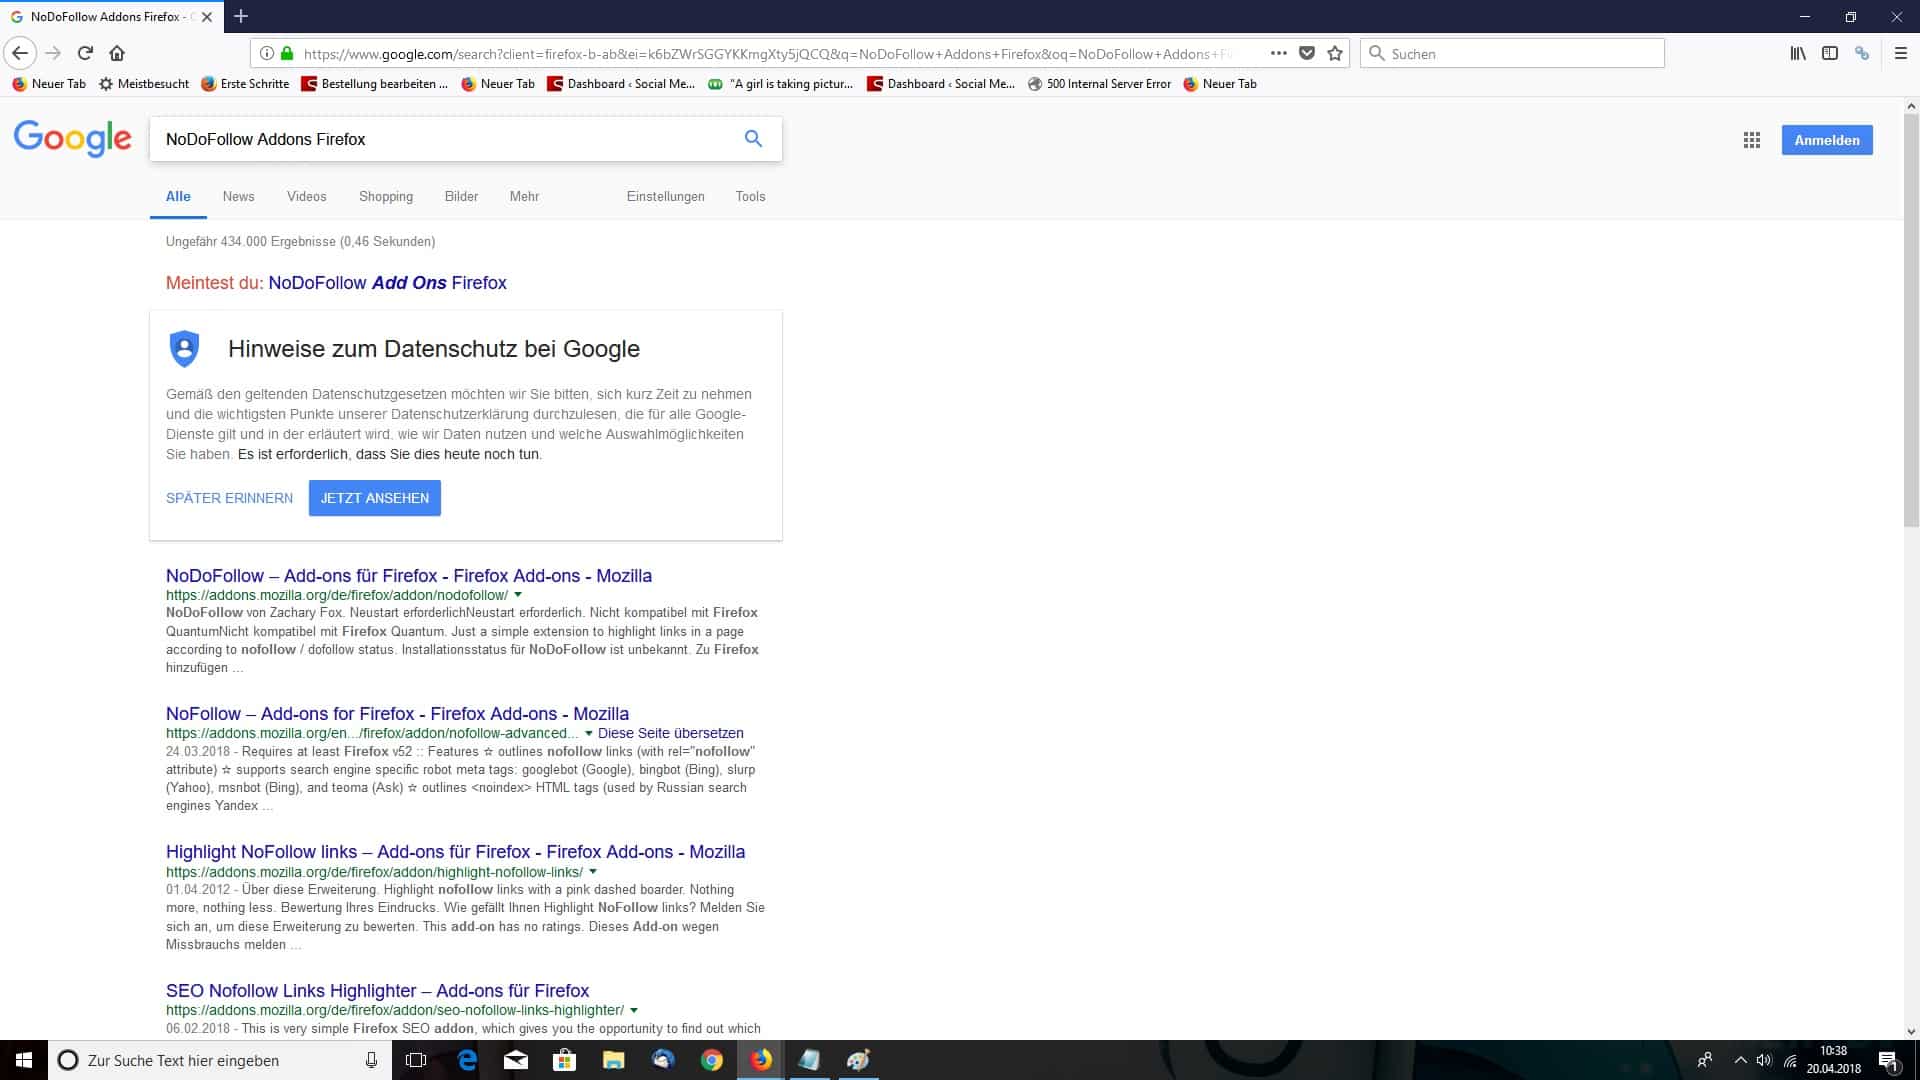Show hidden system tray icons
Viewport: 1920px width, 1080px height.
click(1740, 1060)
